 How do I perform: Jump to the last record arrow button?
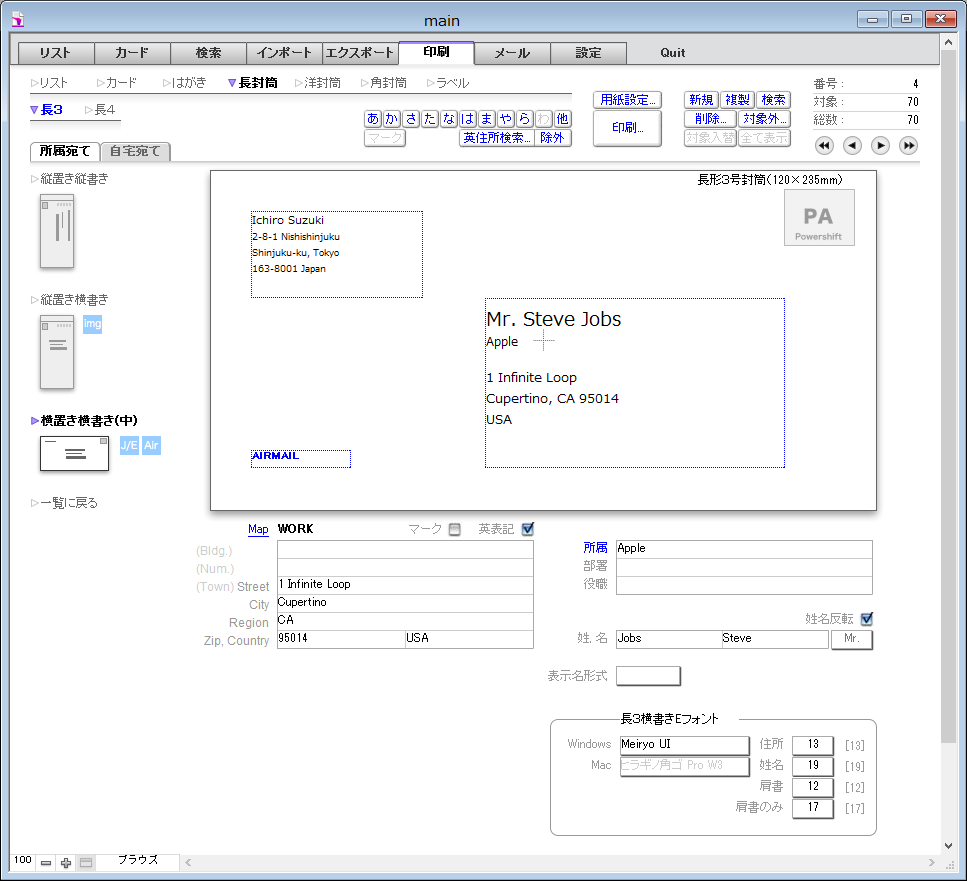point(908,146)
